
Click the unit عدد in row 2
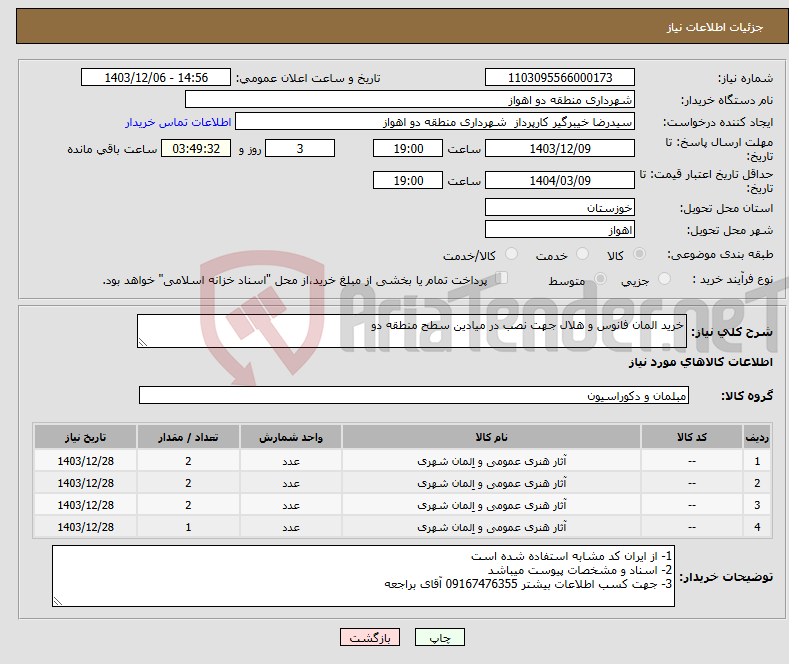[x=291, y=483]
